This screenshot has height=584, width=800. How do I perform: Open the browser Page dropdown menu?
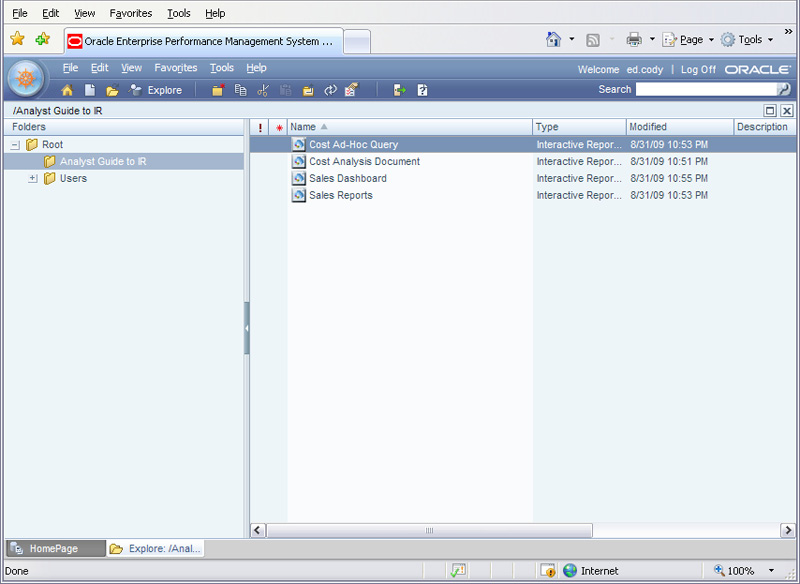click(x=688, y=40)
